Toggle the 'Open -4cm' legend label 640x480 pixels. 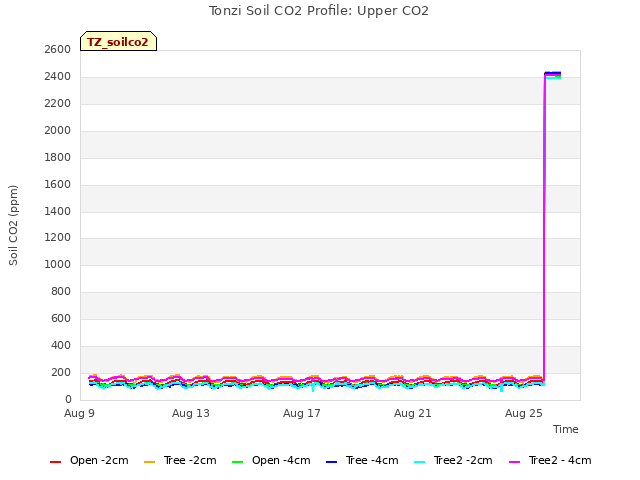click(x=281, y=460)
